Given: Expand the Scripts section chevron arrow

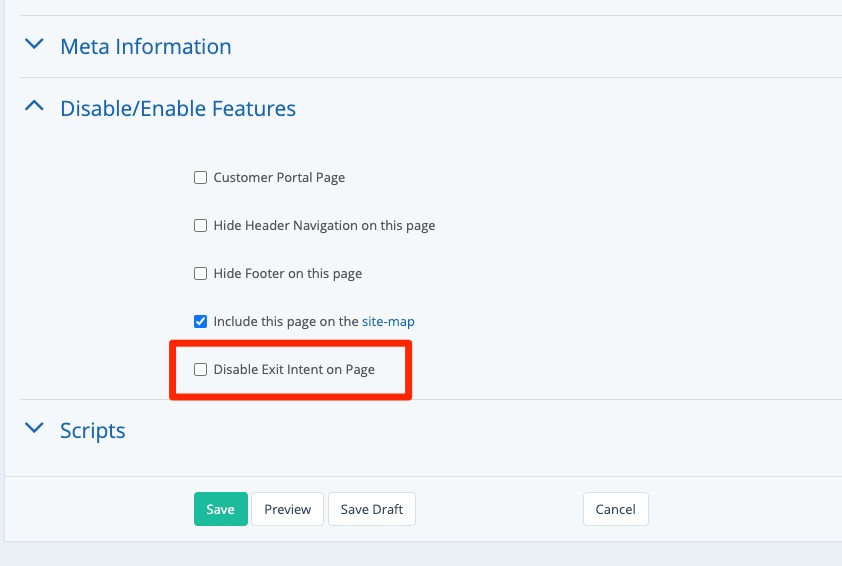Looking at the screenshot, I should (35, 428).
